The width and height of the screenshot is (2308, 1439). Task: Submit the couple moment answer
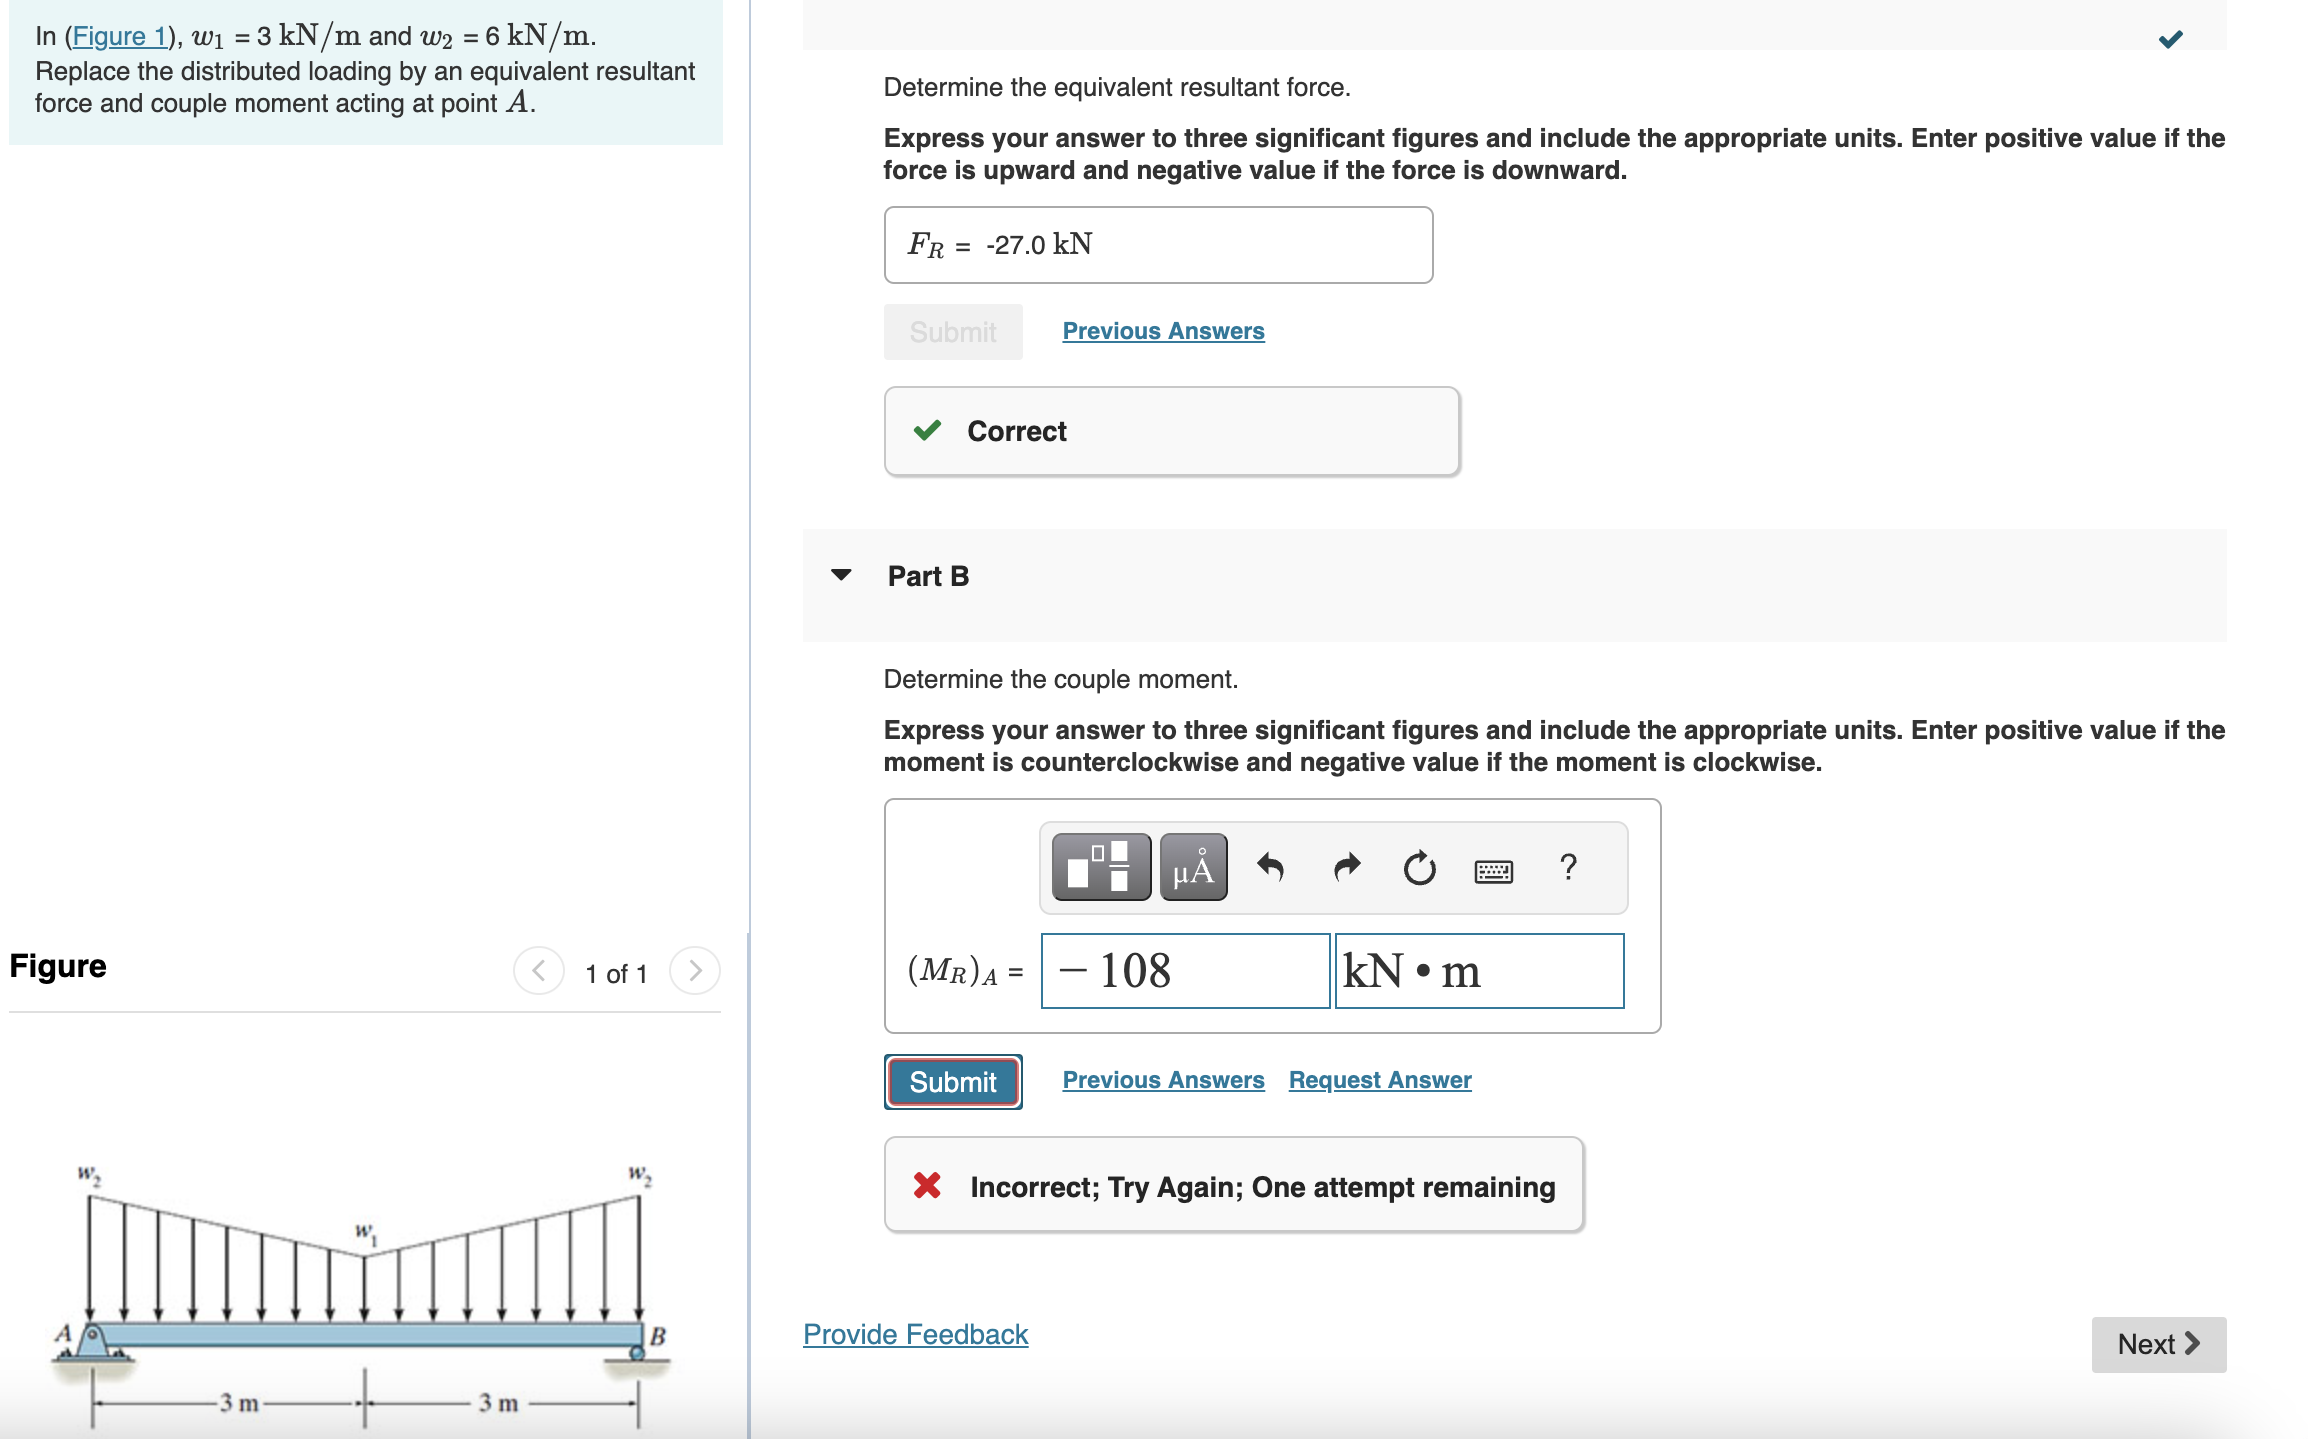951,1081
